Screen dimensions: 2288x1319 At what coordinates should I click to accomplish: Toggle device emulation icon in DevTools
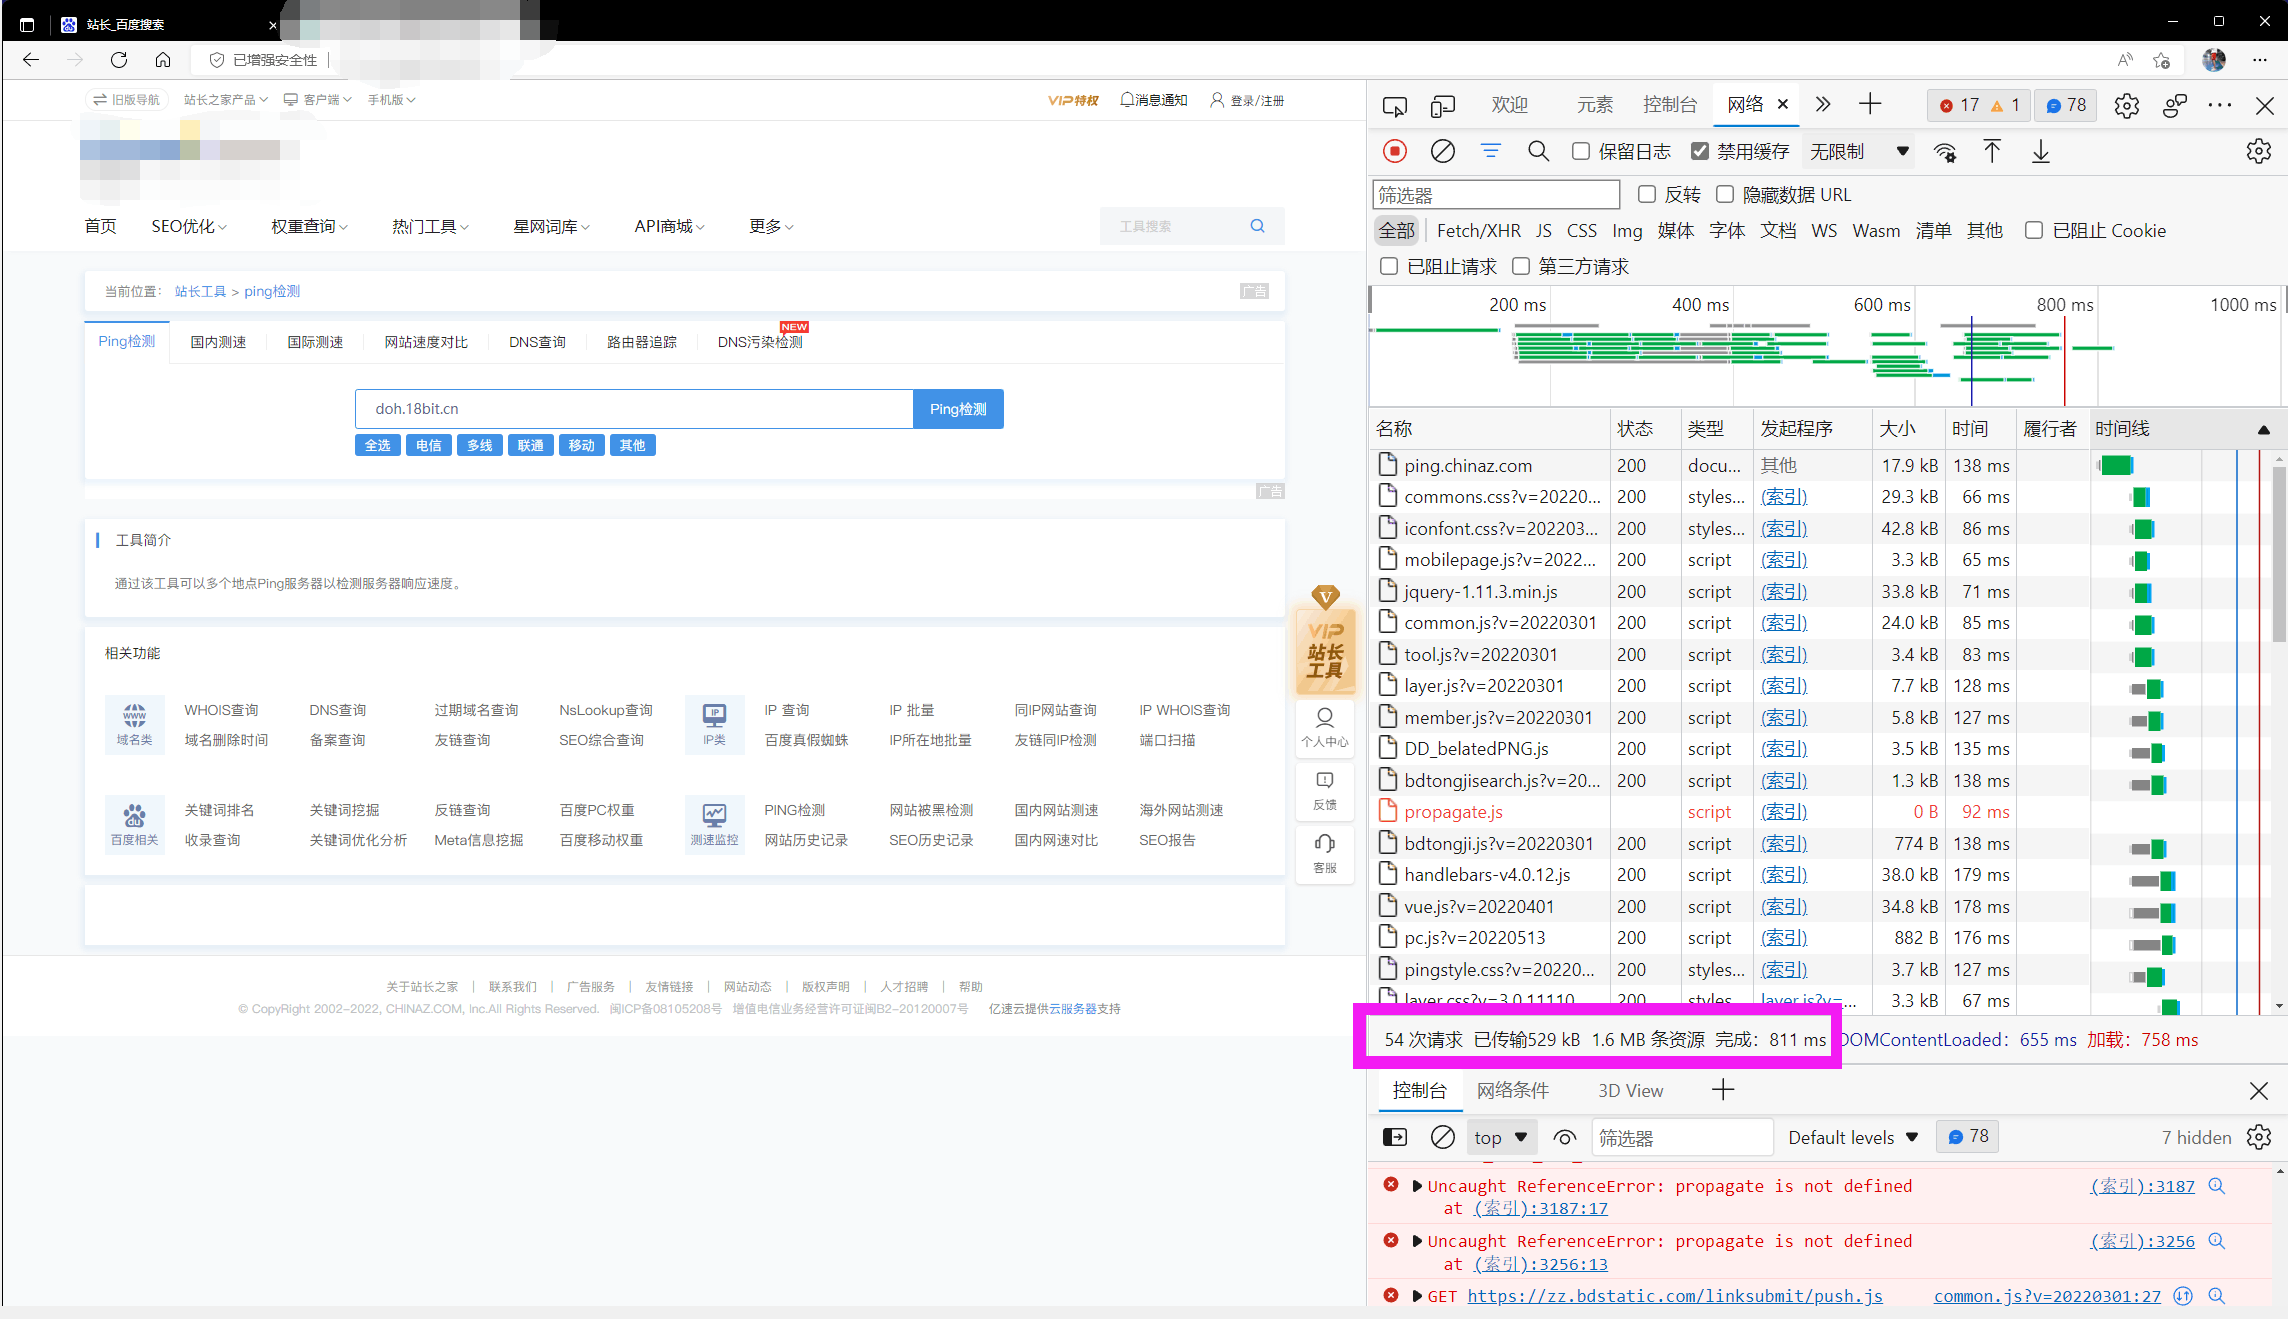[1443, 105]
